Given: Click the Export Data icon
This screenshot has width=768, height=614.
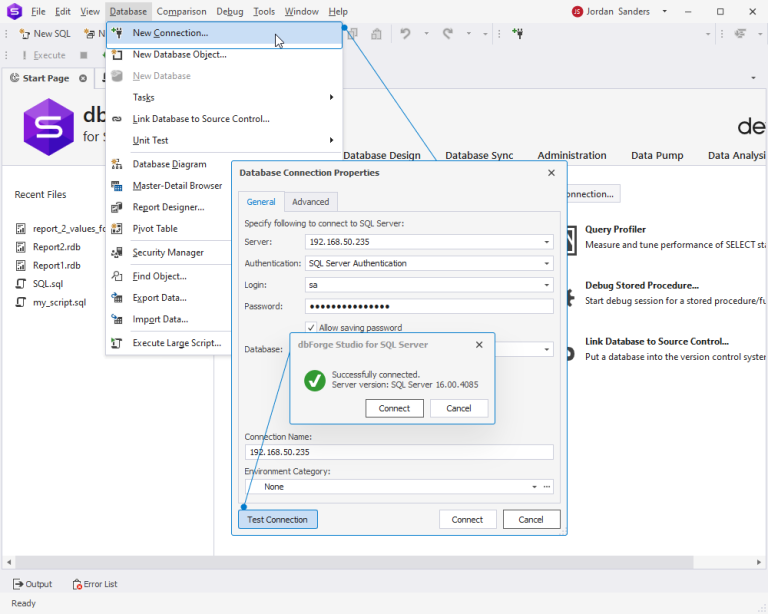Looking at the screenshot, I should 117,298.
